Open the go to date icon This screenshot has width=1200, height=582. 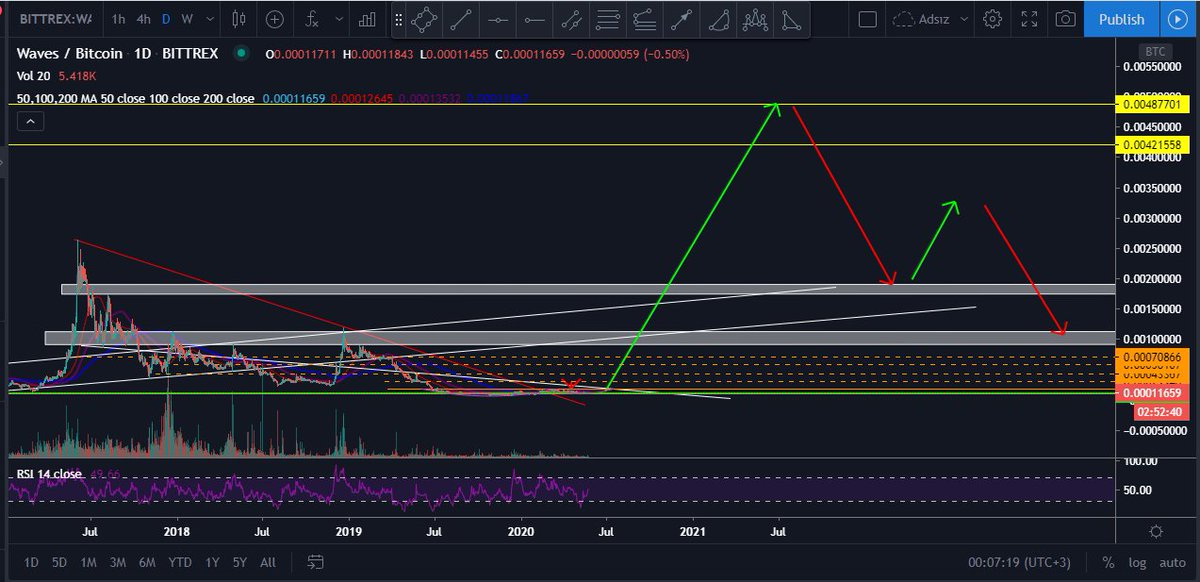point(315,562)
